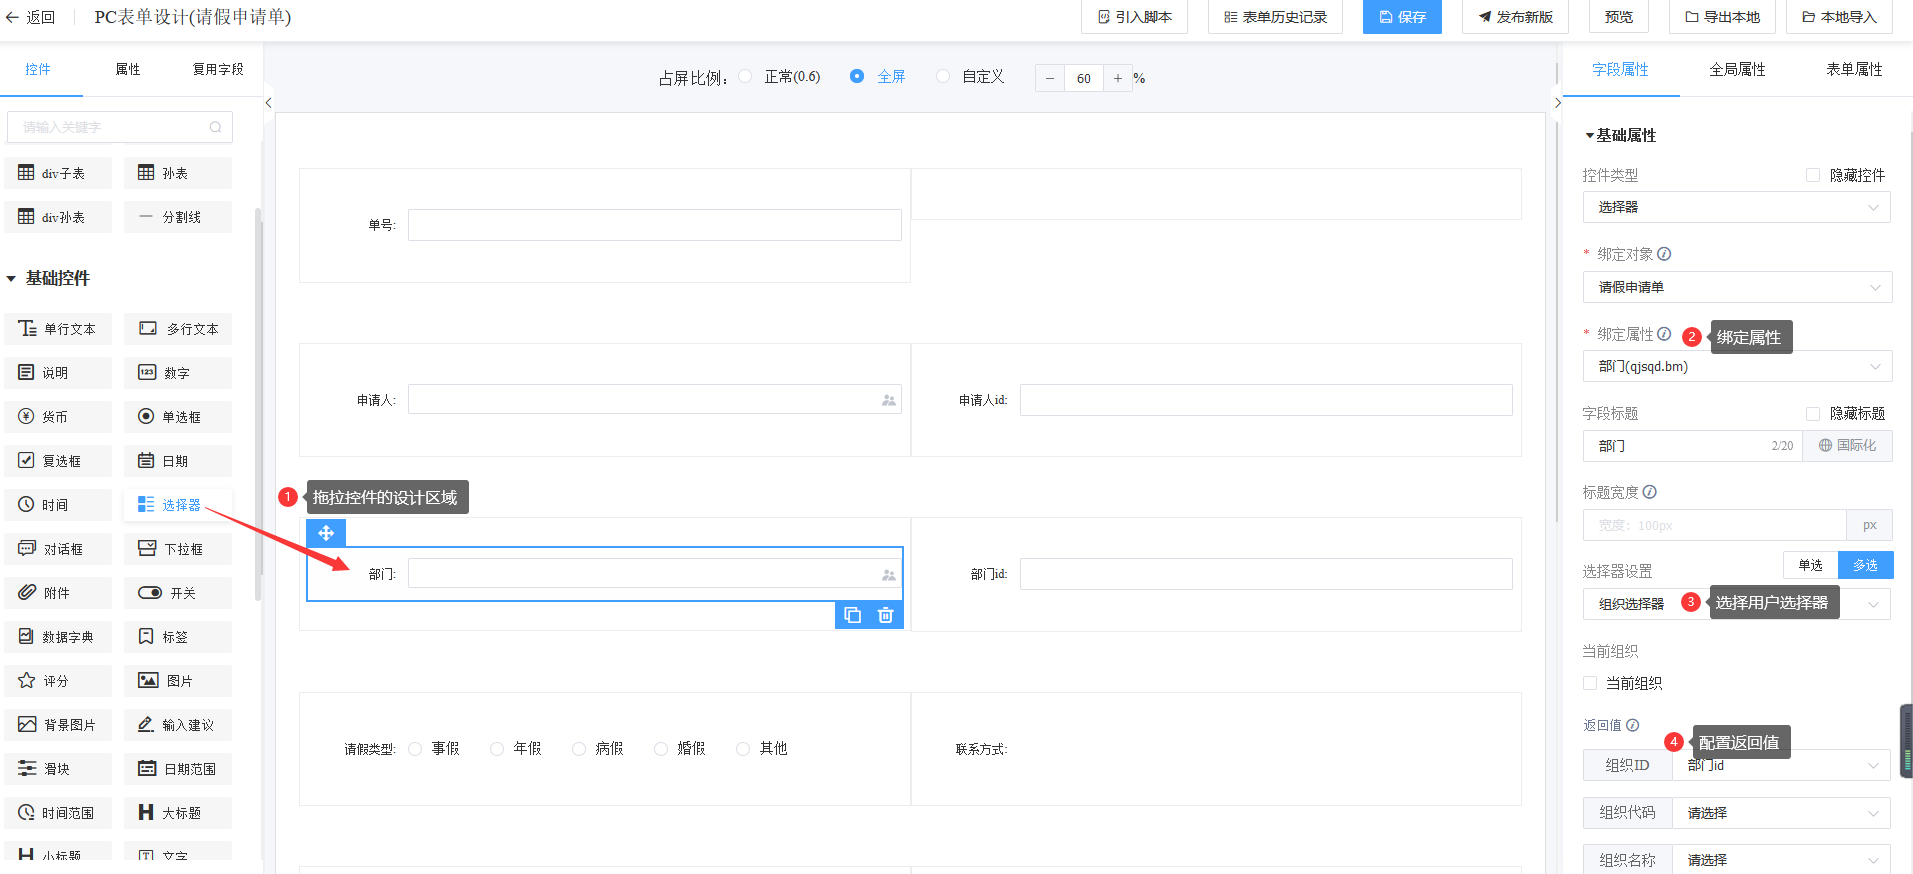Check the 隐藏控件 checkbox

1813,175
